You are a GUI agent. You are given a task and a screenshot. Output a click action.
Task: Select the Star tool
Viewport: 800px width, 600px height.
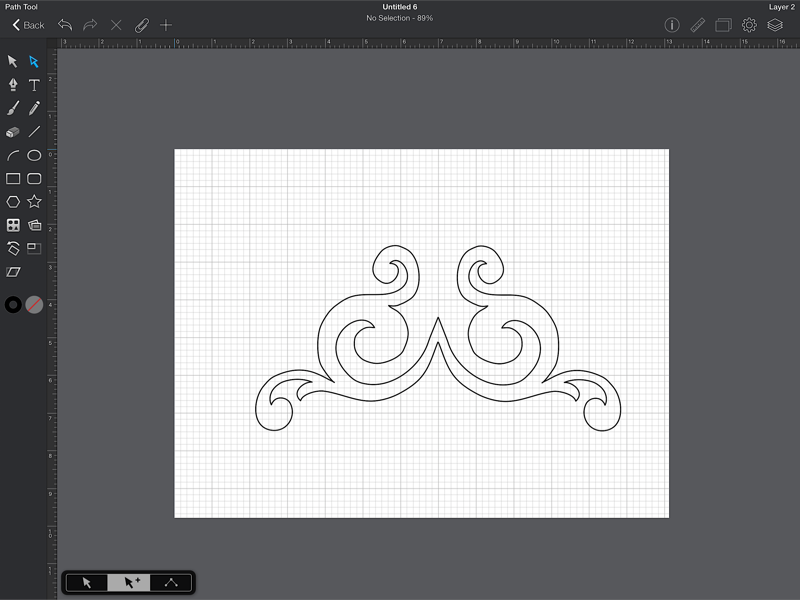tap(34, 202)
